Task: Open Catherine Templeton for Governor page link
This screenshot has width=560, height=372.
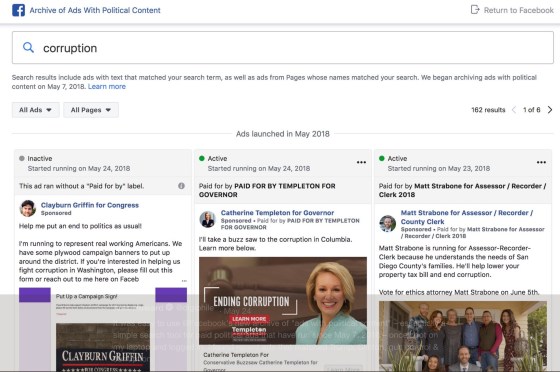Action: pyautogui.click(x=277, y=212)
